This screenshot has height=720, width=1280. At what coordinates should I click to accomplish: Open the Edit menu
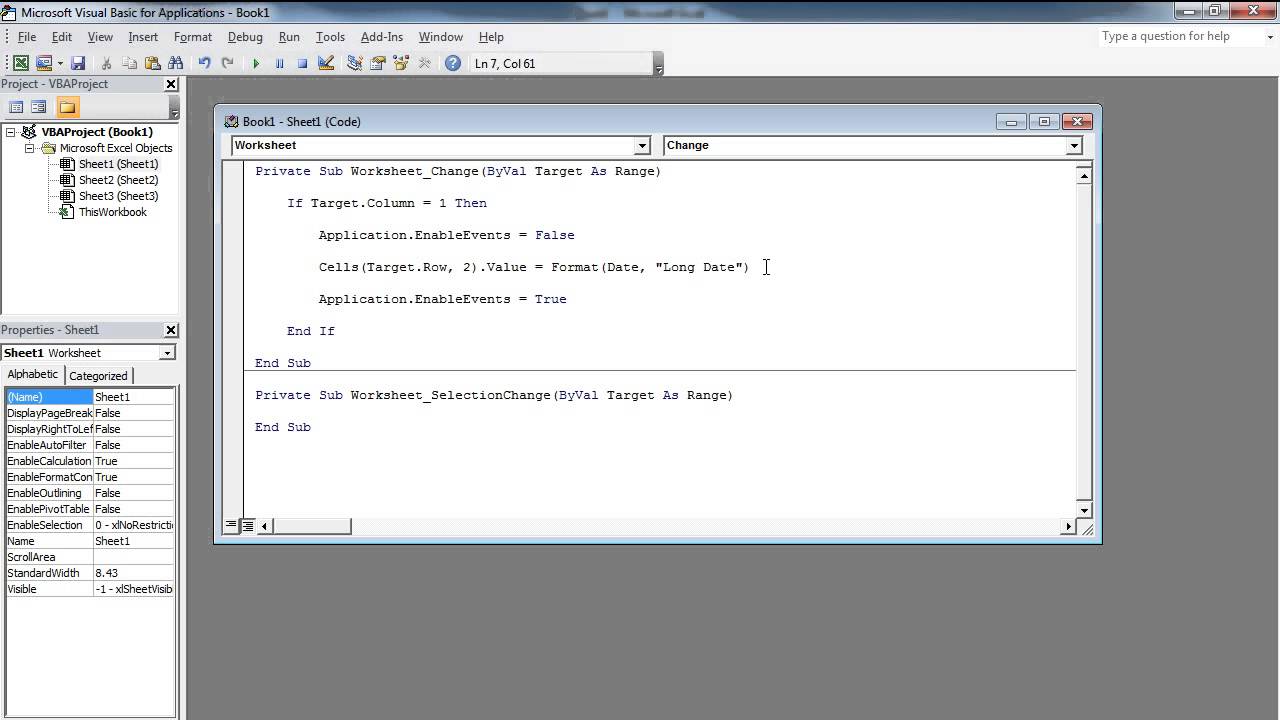pos(62,37)
